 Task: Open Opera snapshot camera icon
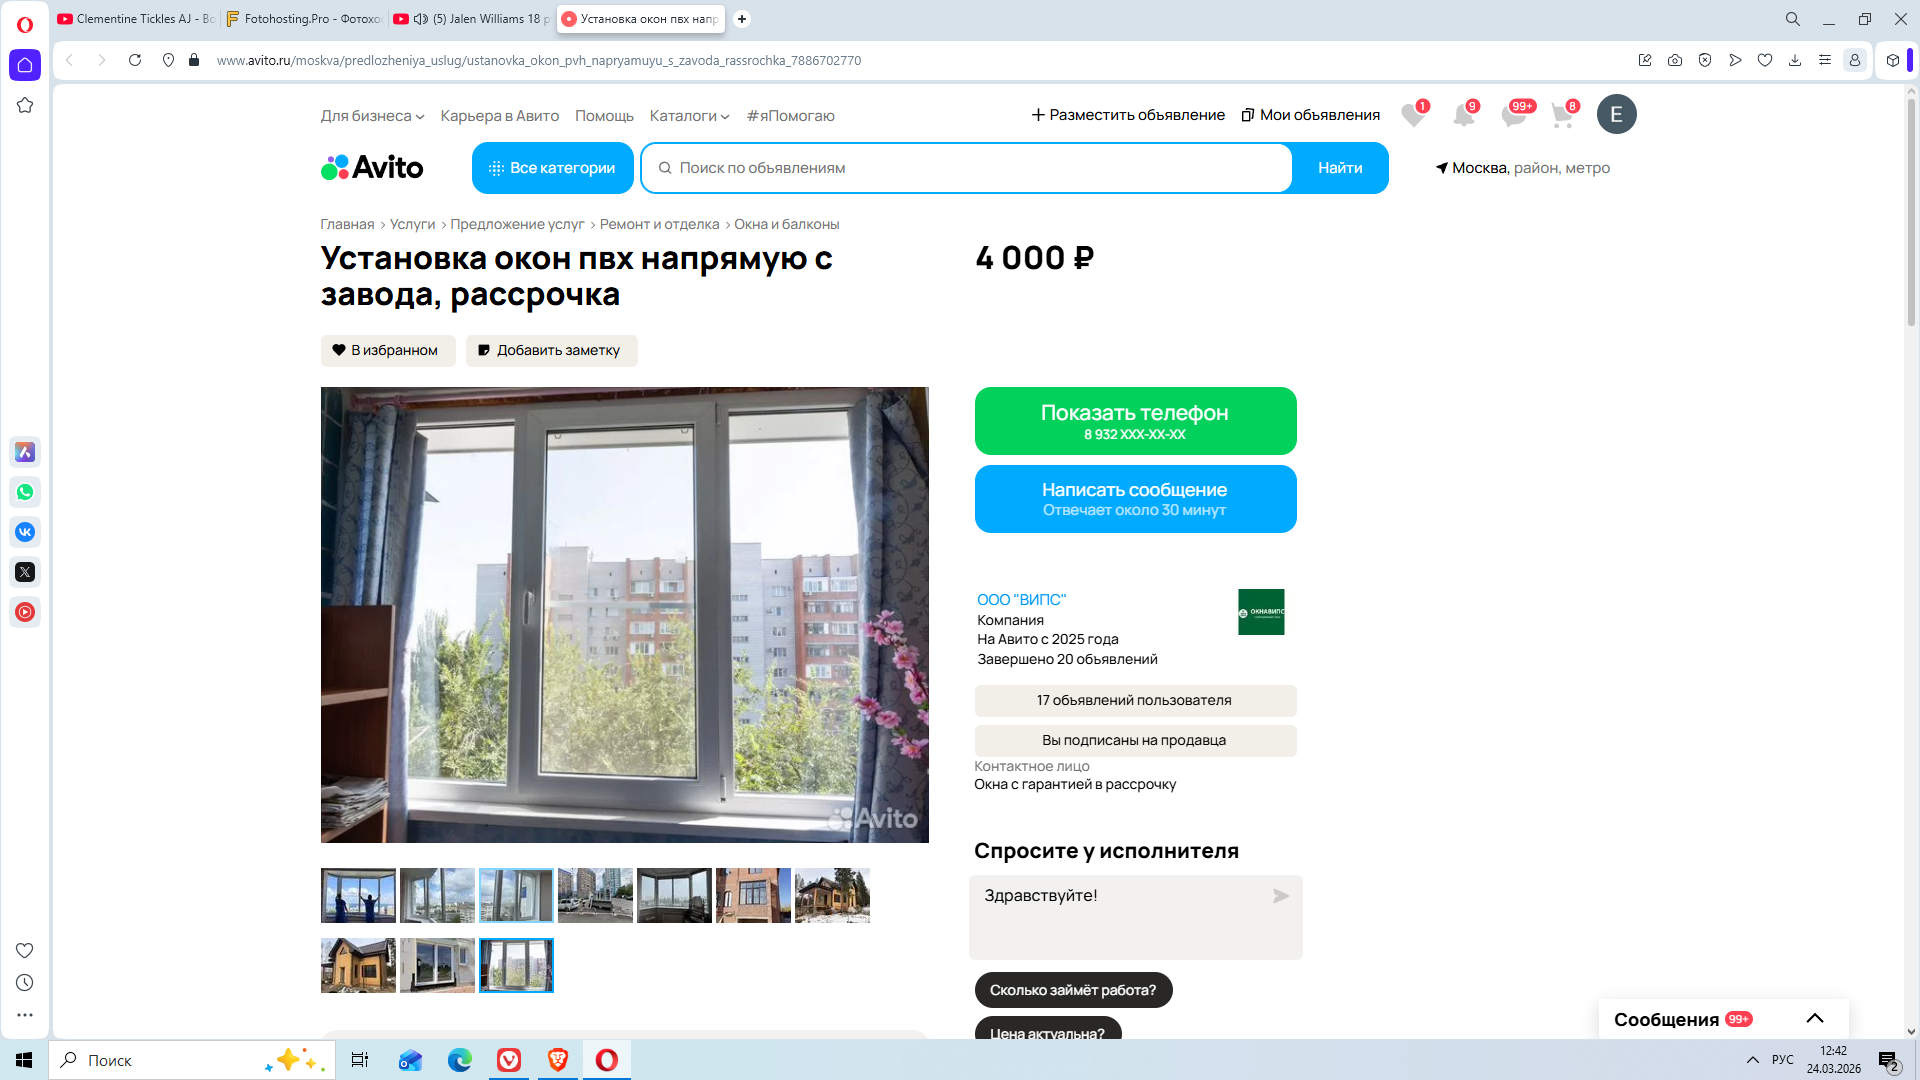1675,60
